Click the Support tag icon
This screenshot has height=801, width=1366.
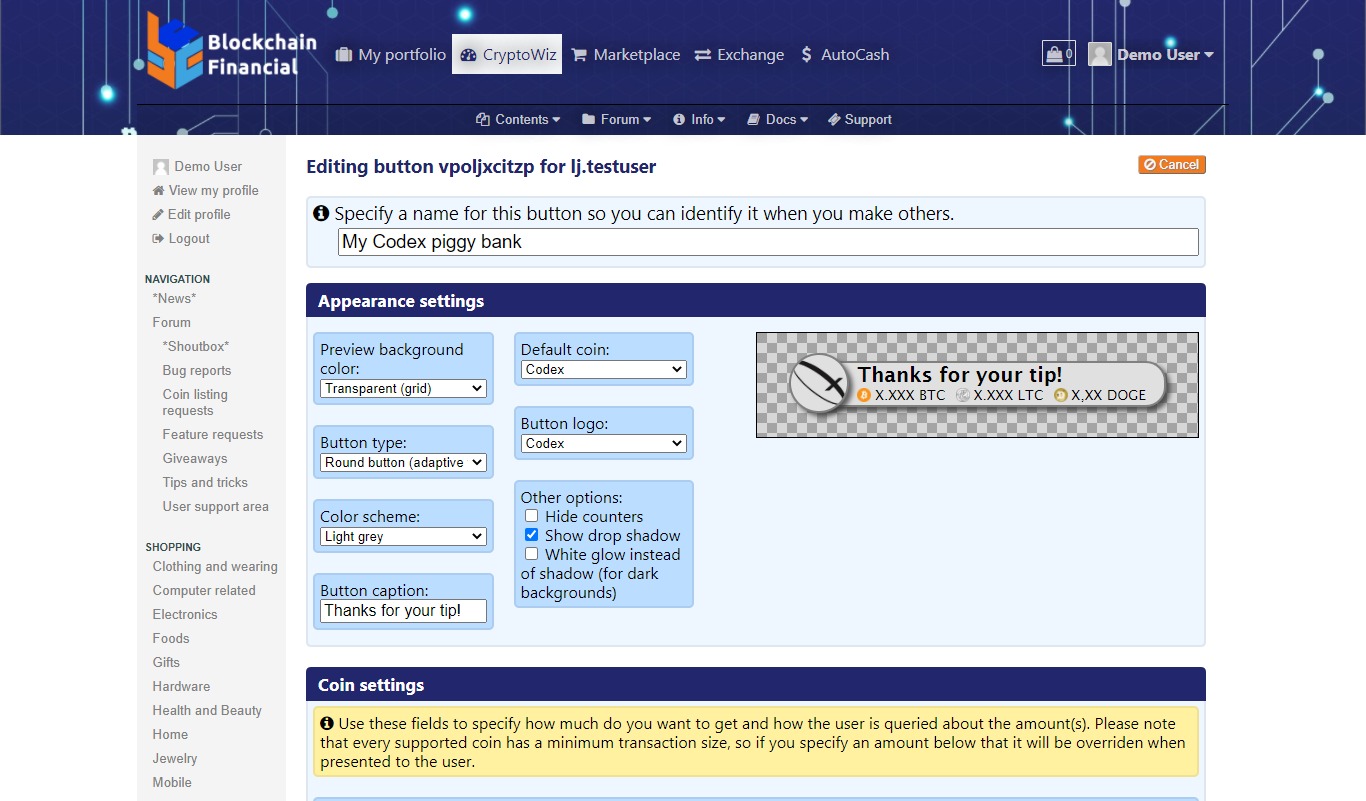(834, 120)
